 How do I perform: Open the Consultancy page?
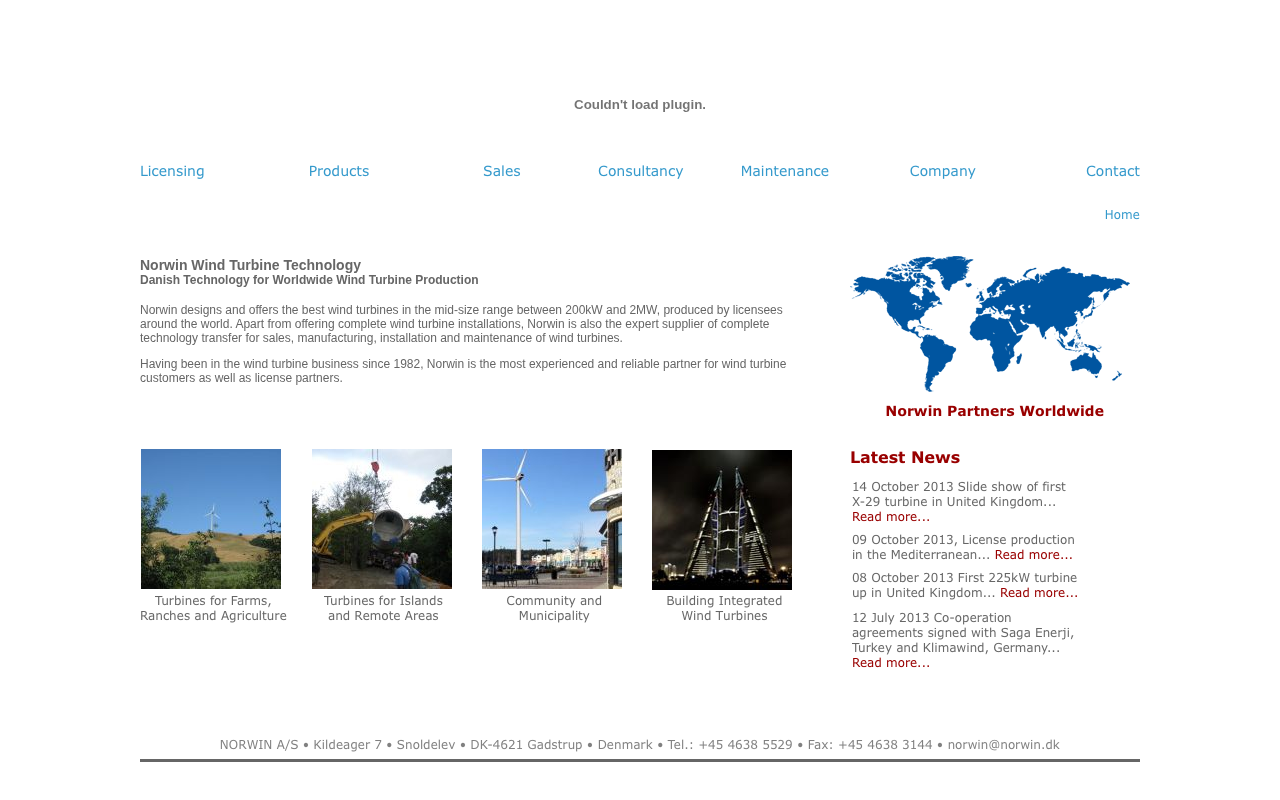pos(641,171)
